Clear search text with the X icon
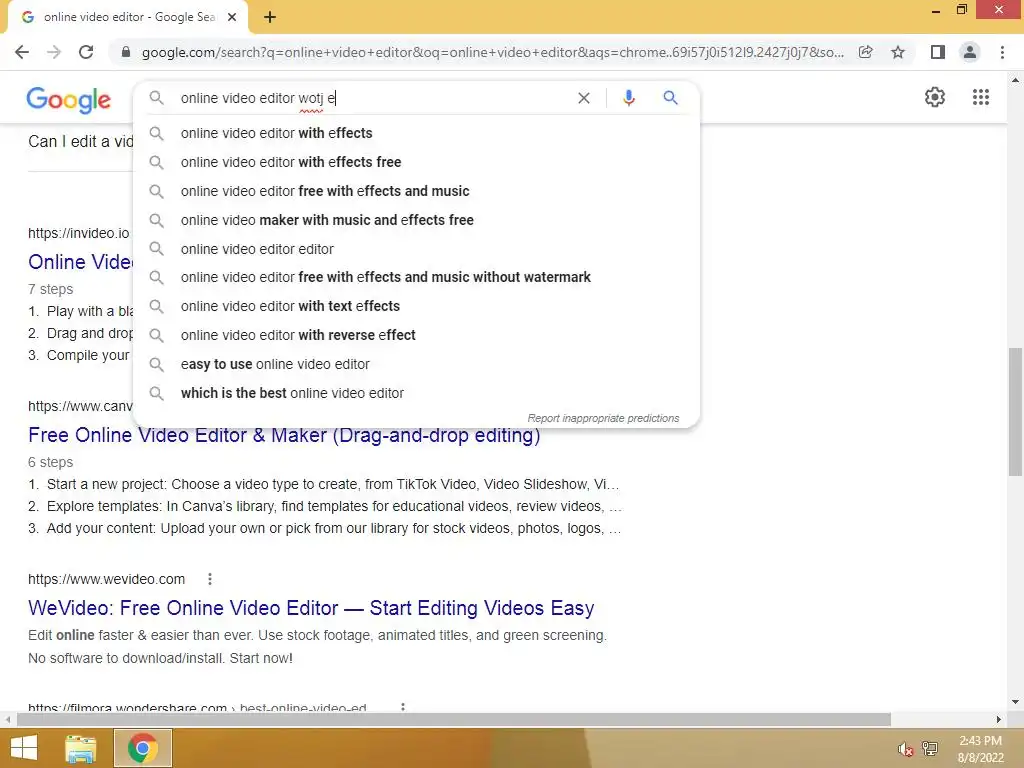This screenshot has height=768, width=1024. (x=584, y=98)
